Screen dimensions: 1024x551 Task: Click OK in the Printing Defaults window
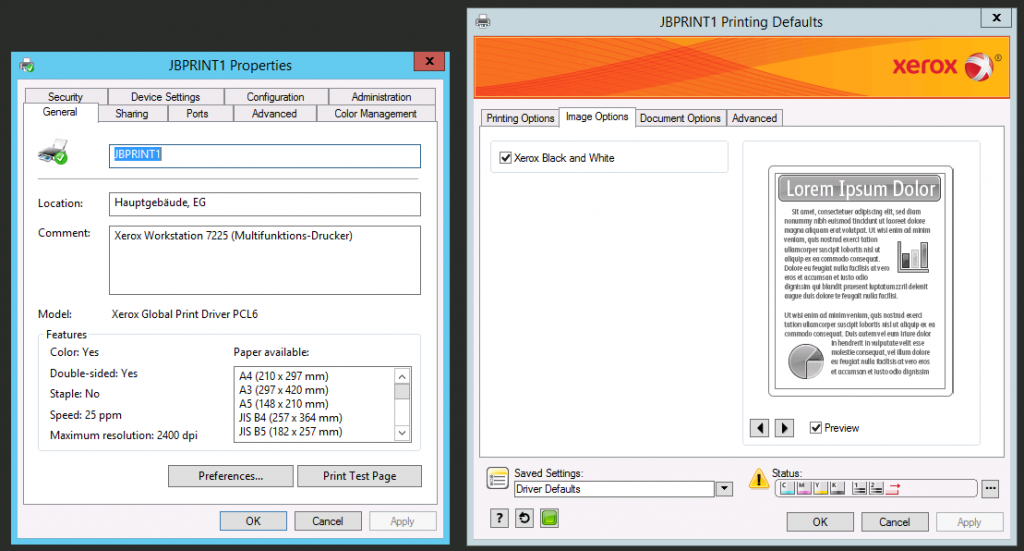820,522
